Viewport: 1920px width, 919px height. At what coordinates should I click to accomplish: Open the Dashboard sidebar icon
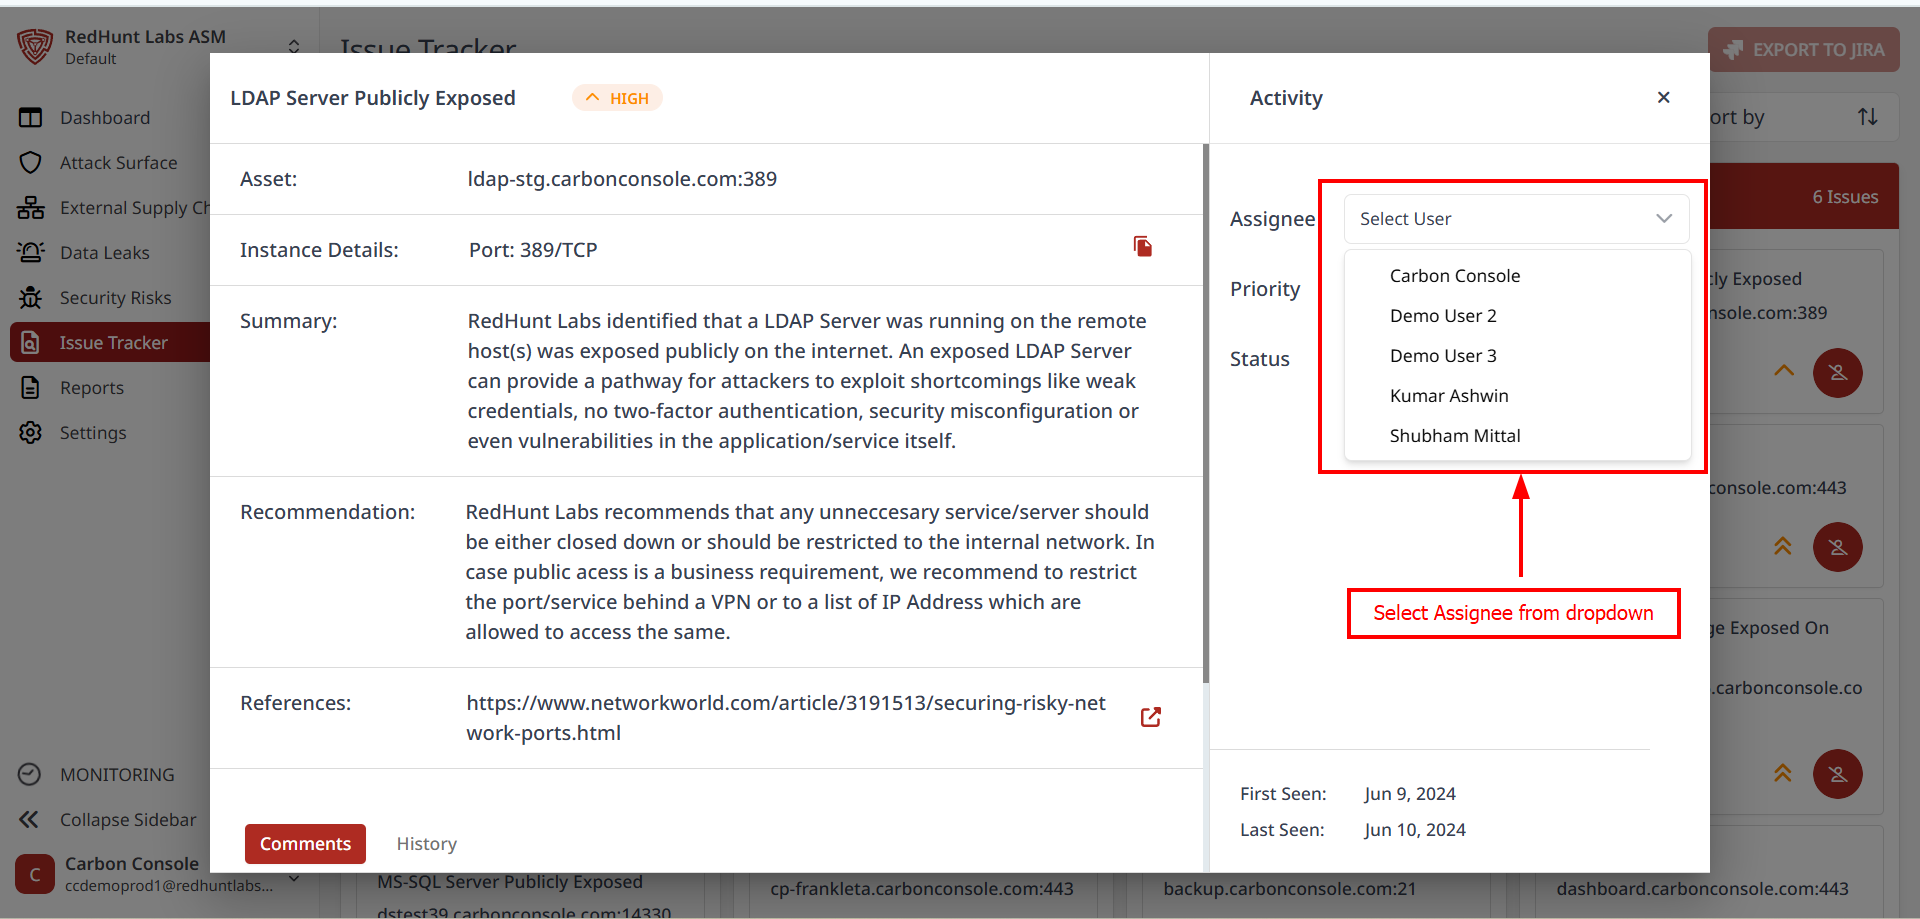(x=31, y=118)
